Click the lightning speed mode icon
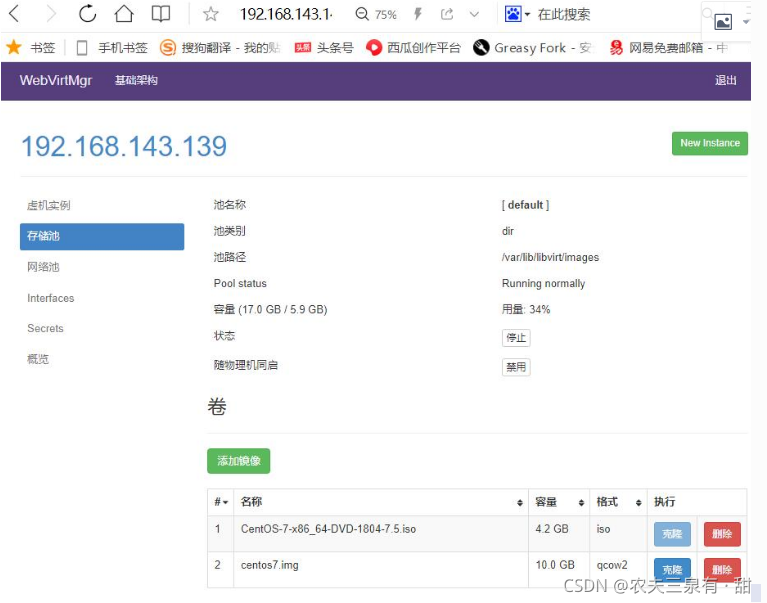This screenshot has height=603, width=767. coord(418,14)
